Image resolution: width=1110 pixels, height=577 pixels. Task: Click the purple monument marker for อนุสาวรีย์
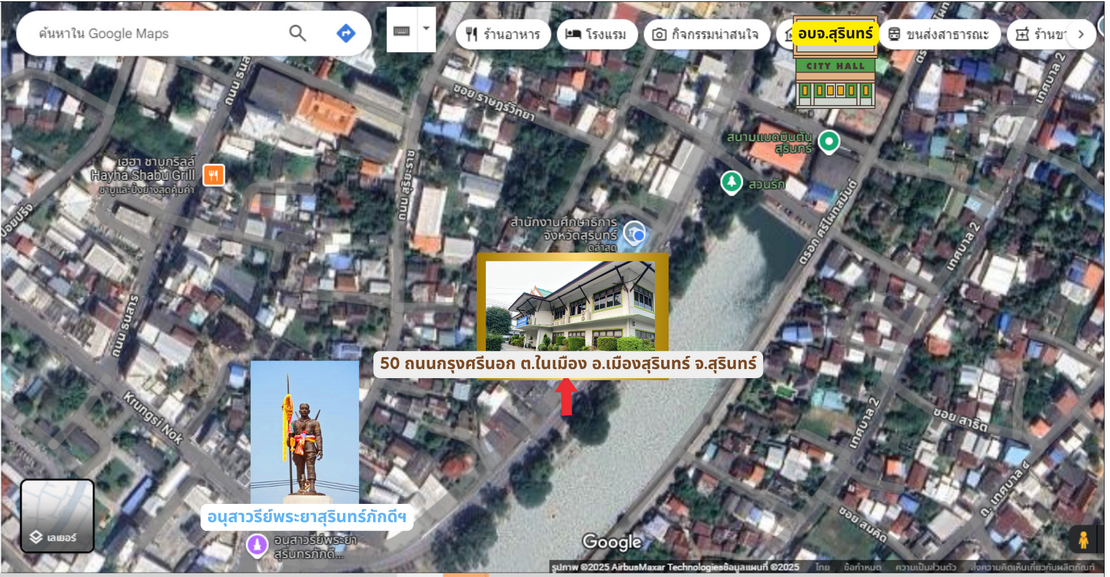pos(257,545)
